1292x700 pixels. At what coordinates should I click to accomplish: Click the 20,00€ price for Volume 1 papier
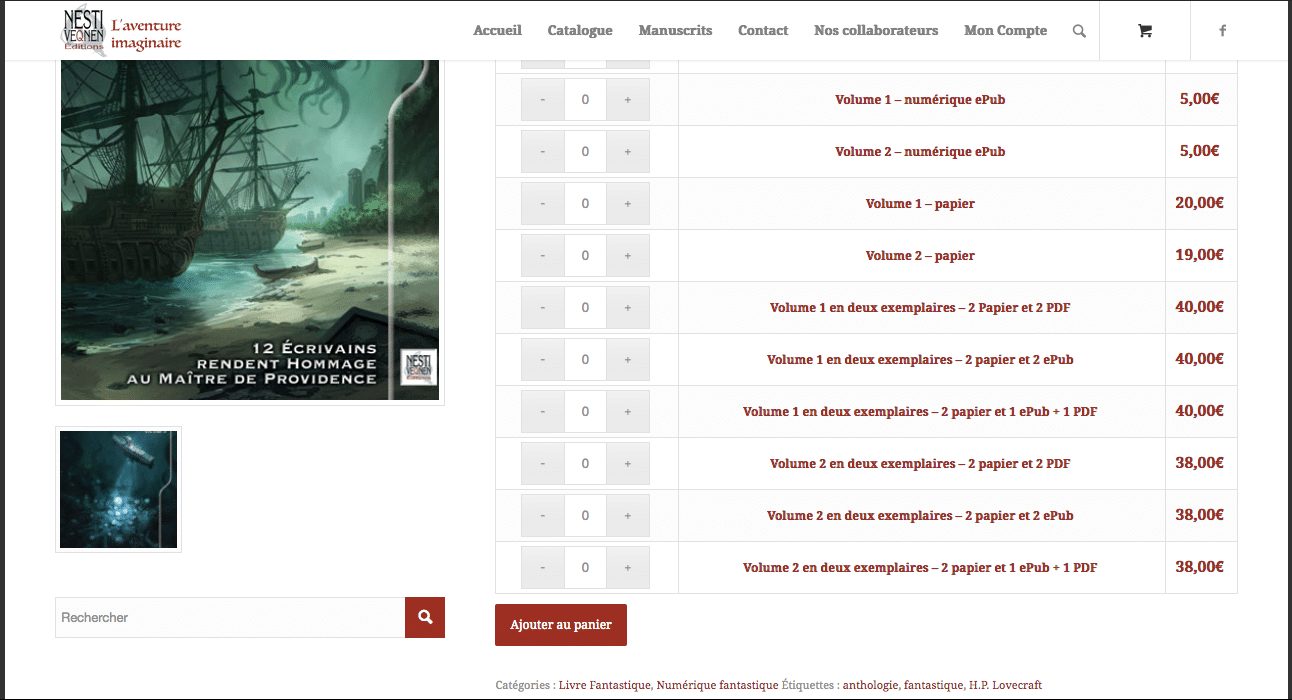[1200, 203]
